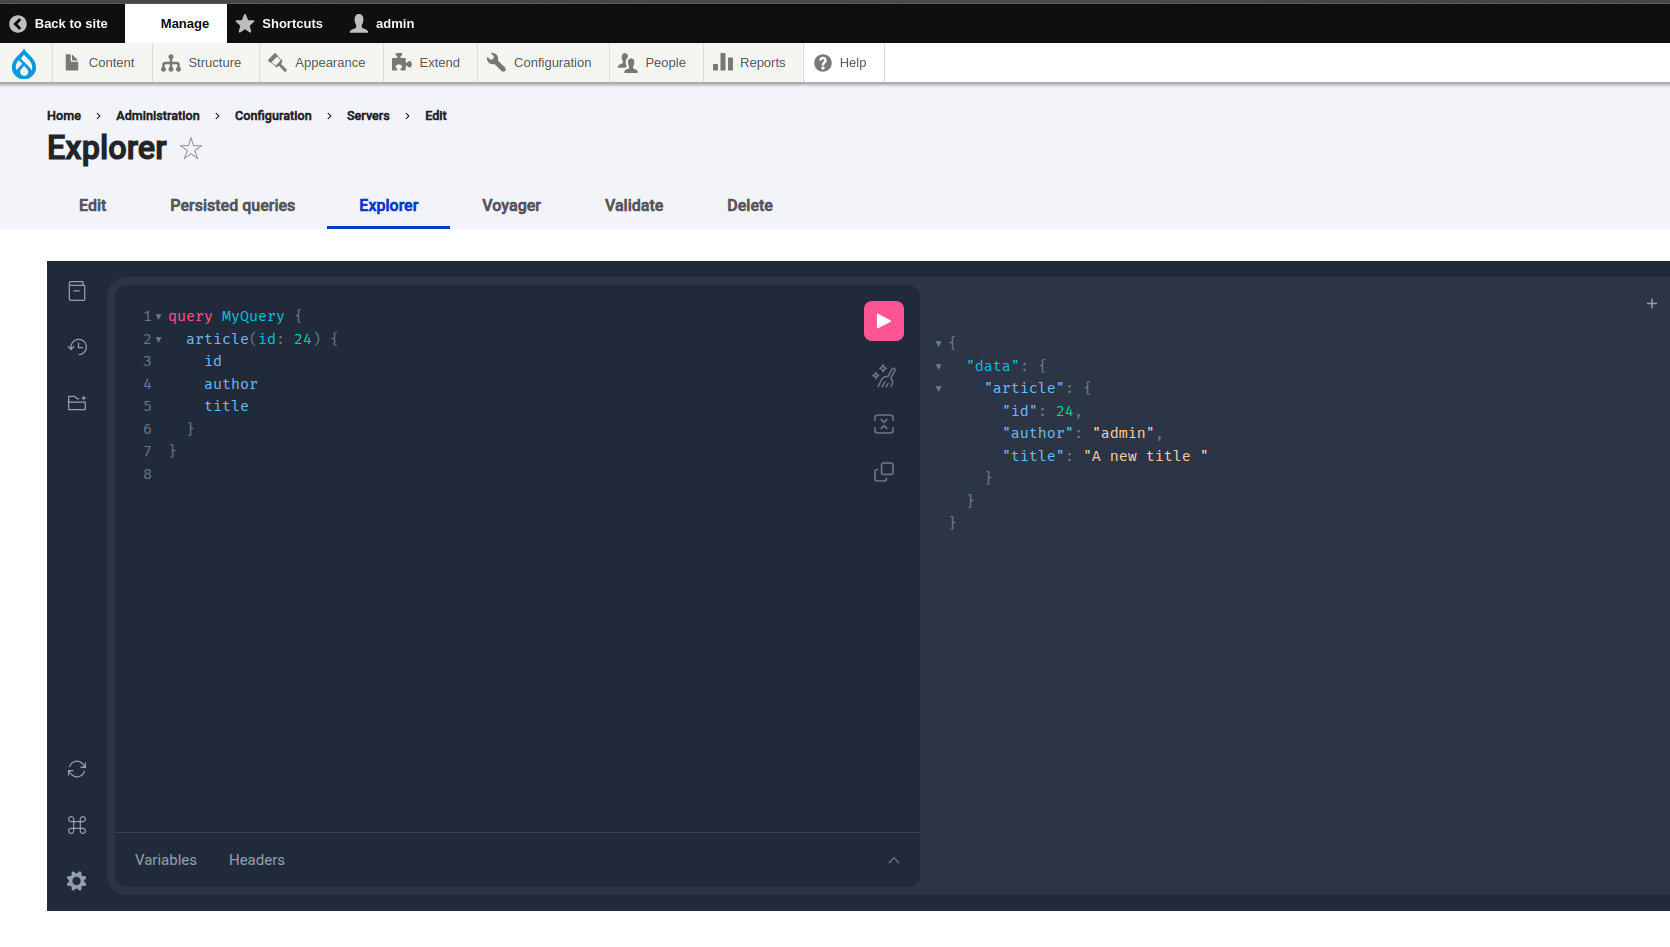Open the documentation explorer icon
The width and height of the screenshot is (1670, 947).
(77, 291)
